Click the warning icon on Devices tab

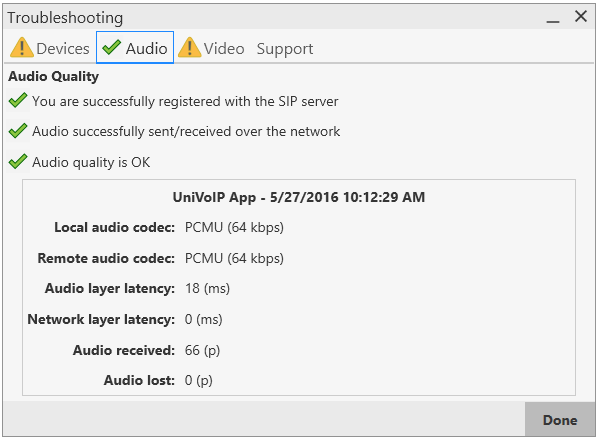22,47
